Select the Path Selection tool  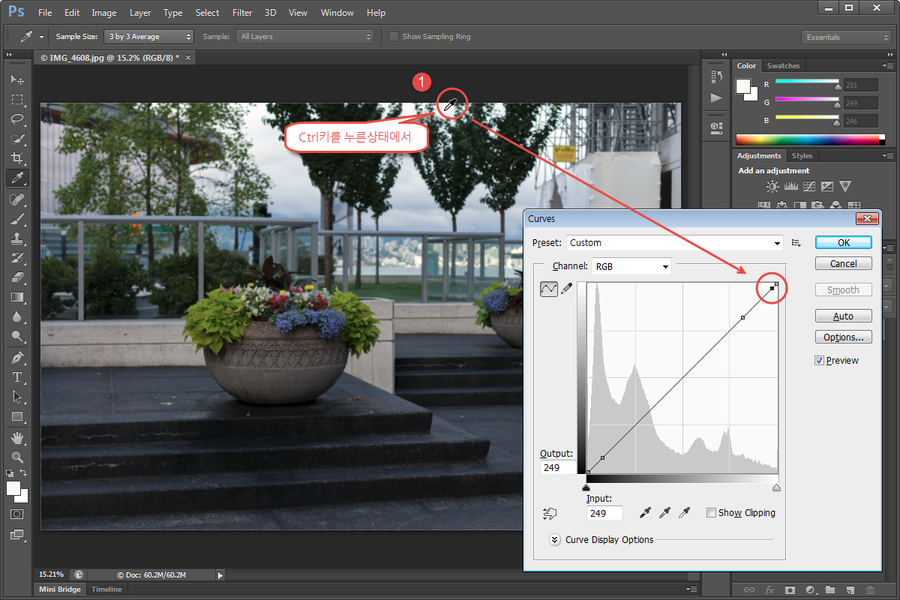pos(17,397)
